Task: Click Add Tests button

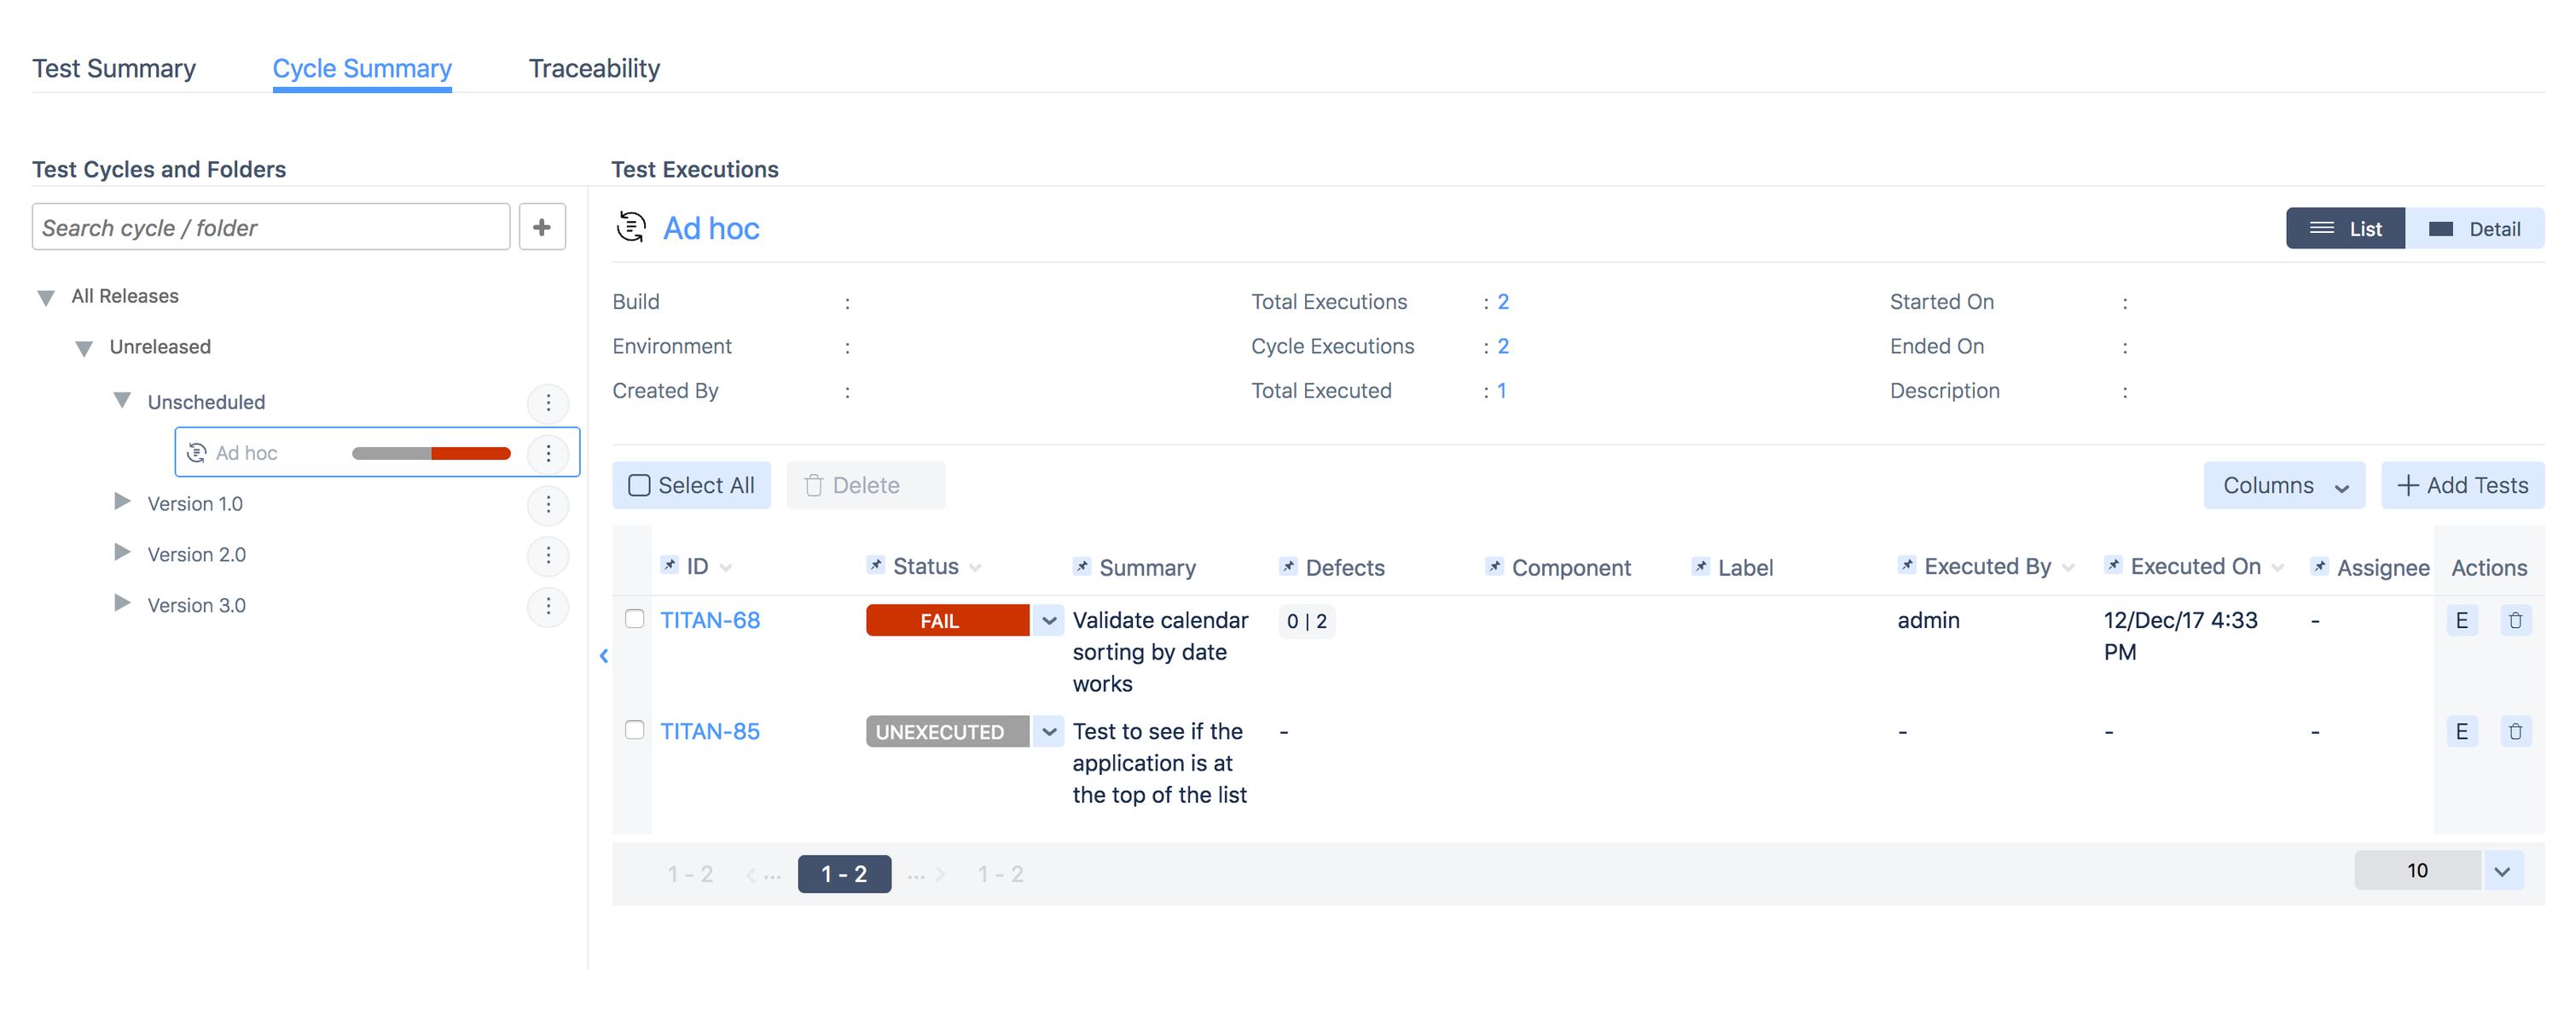Action: point(2462,485)
